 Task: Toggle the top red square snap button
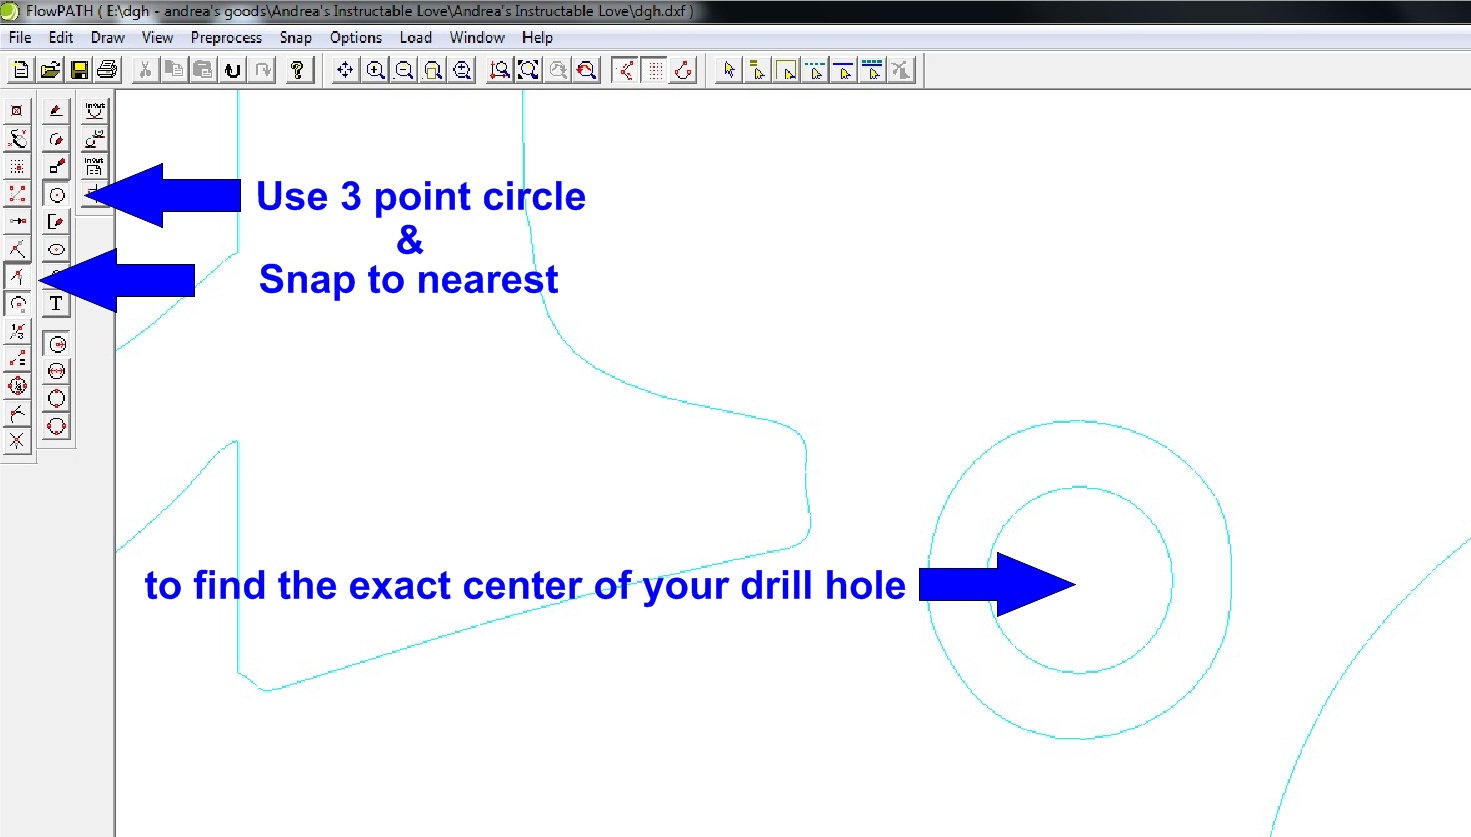coord(17,111)
